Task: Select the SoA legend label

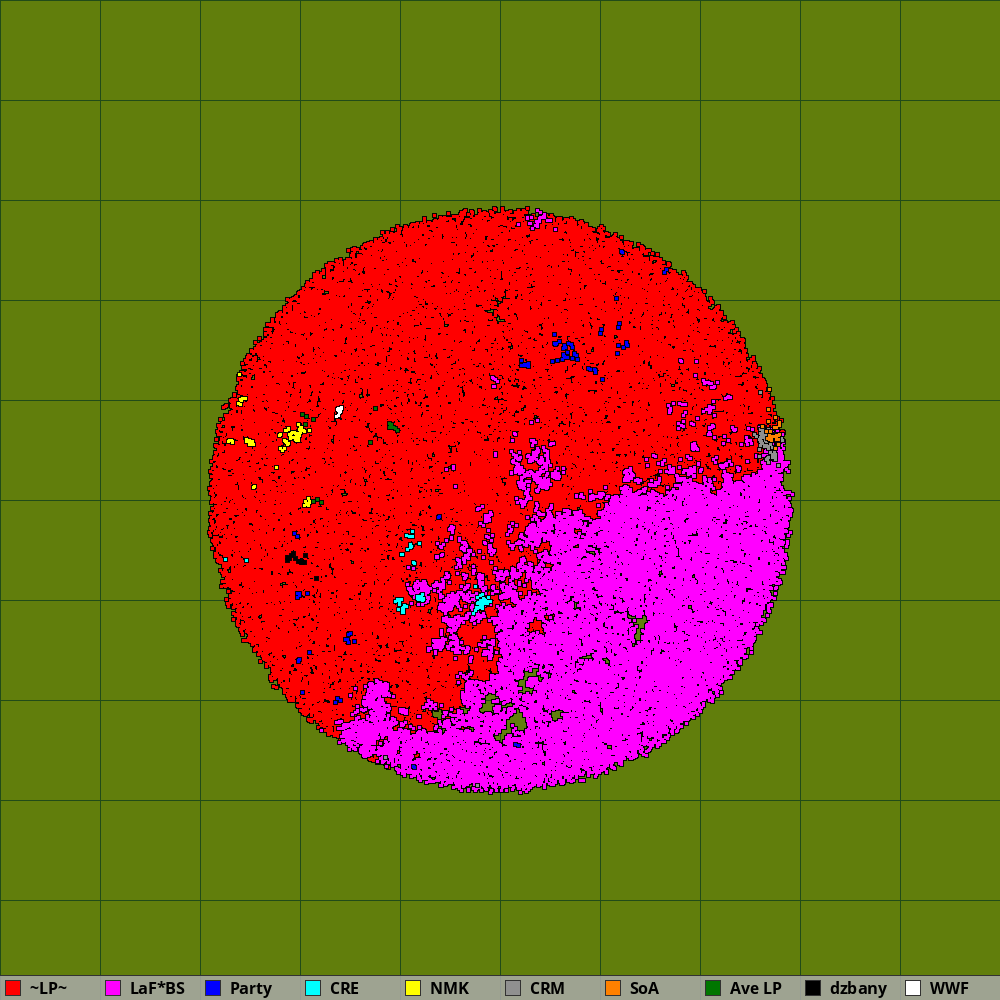Action: 644,988
